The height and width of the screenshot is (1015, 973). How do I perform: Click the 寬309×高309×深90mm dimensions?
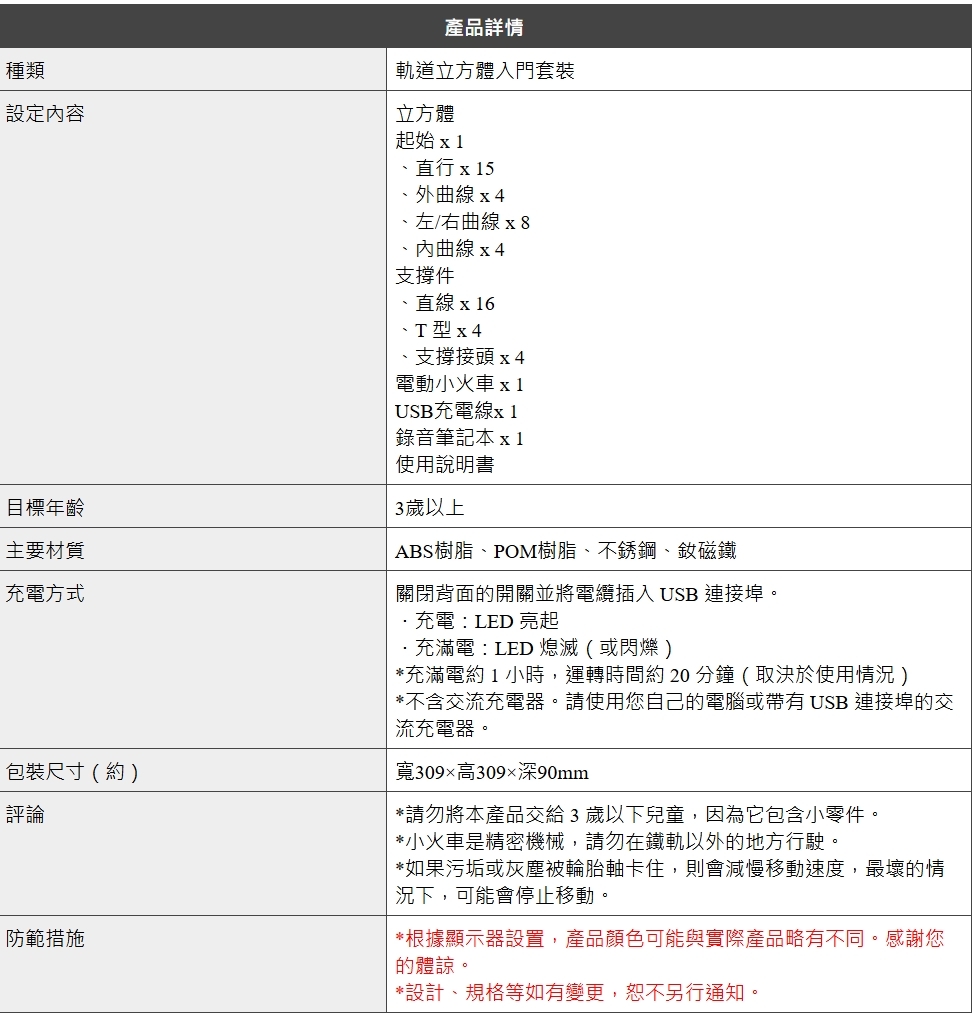tap(492, 773)
